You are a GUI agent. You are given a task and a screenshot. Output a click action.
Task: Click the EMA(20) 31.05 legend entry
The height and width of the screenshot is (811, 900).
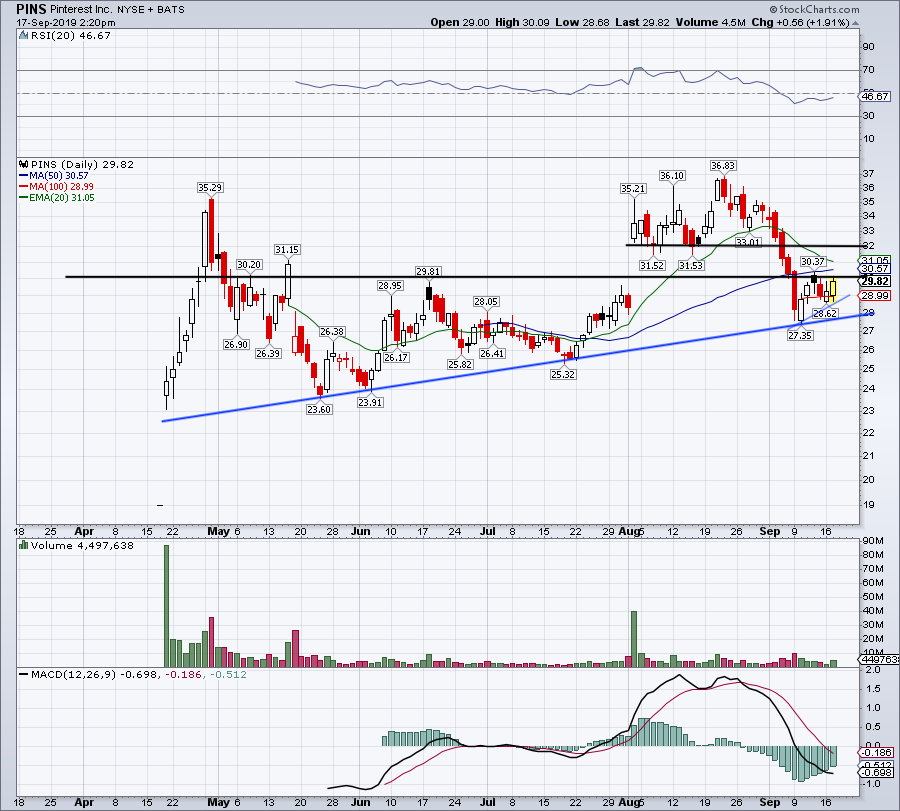click(57, 197)
